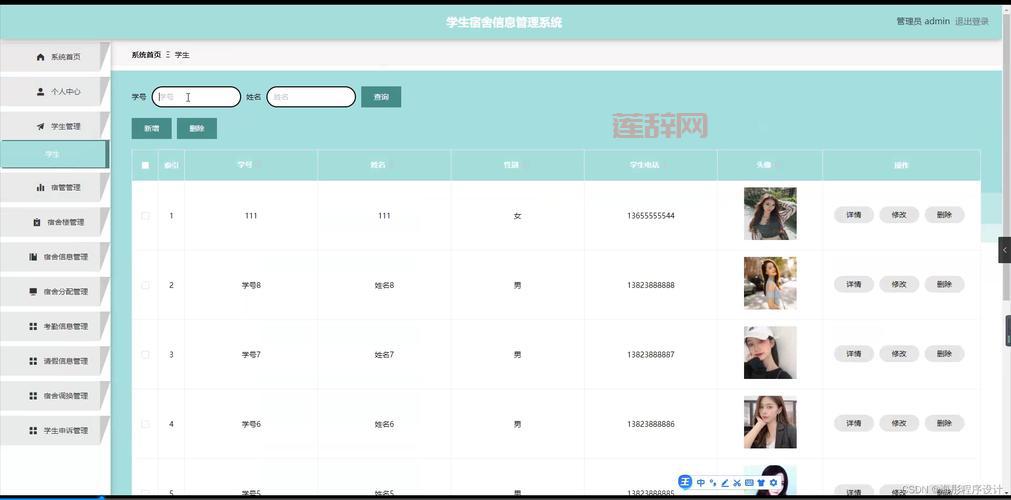This screenshot has height=500, width=1011.
Task: Click the person icon for 个人中心
Action: [41, 92]
